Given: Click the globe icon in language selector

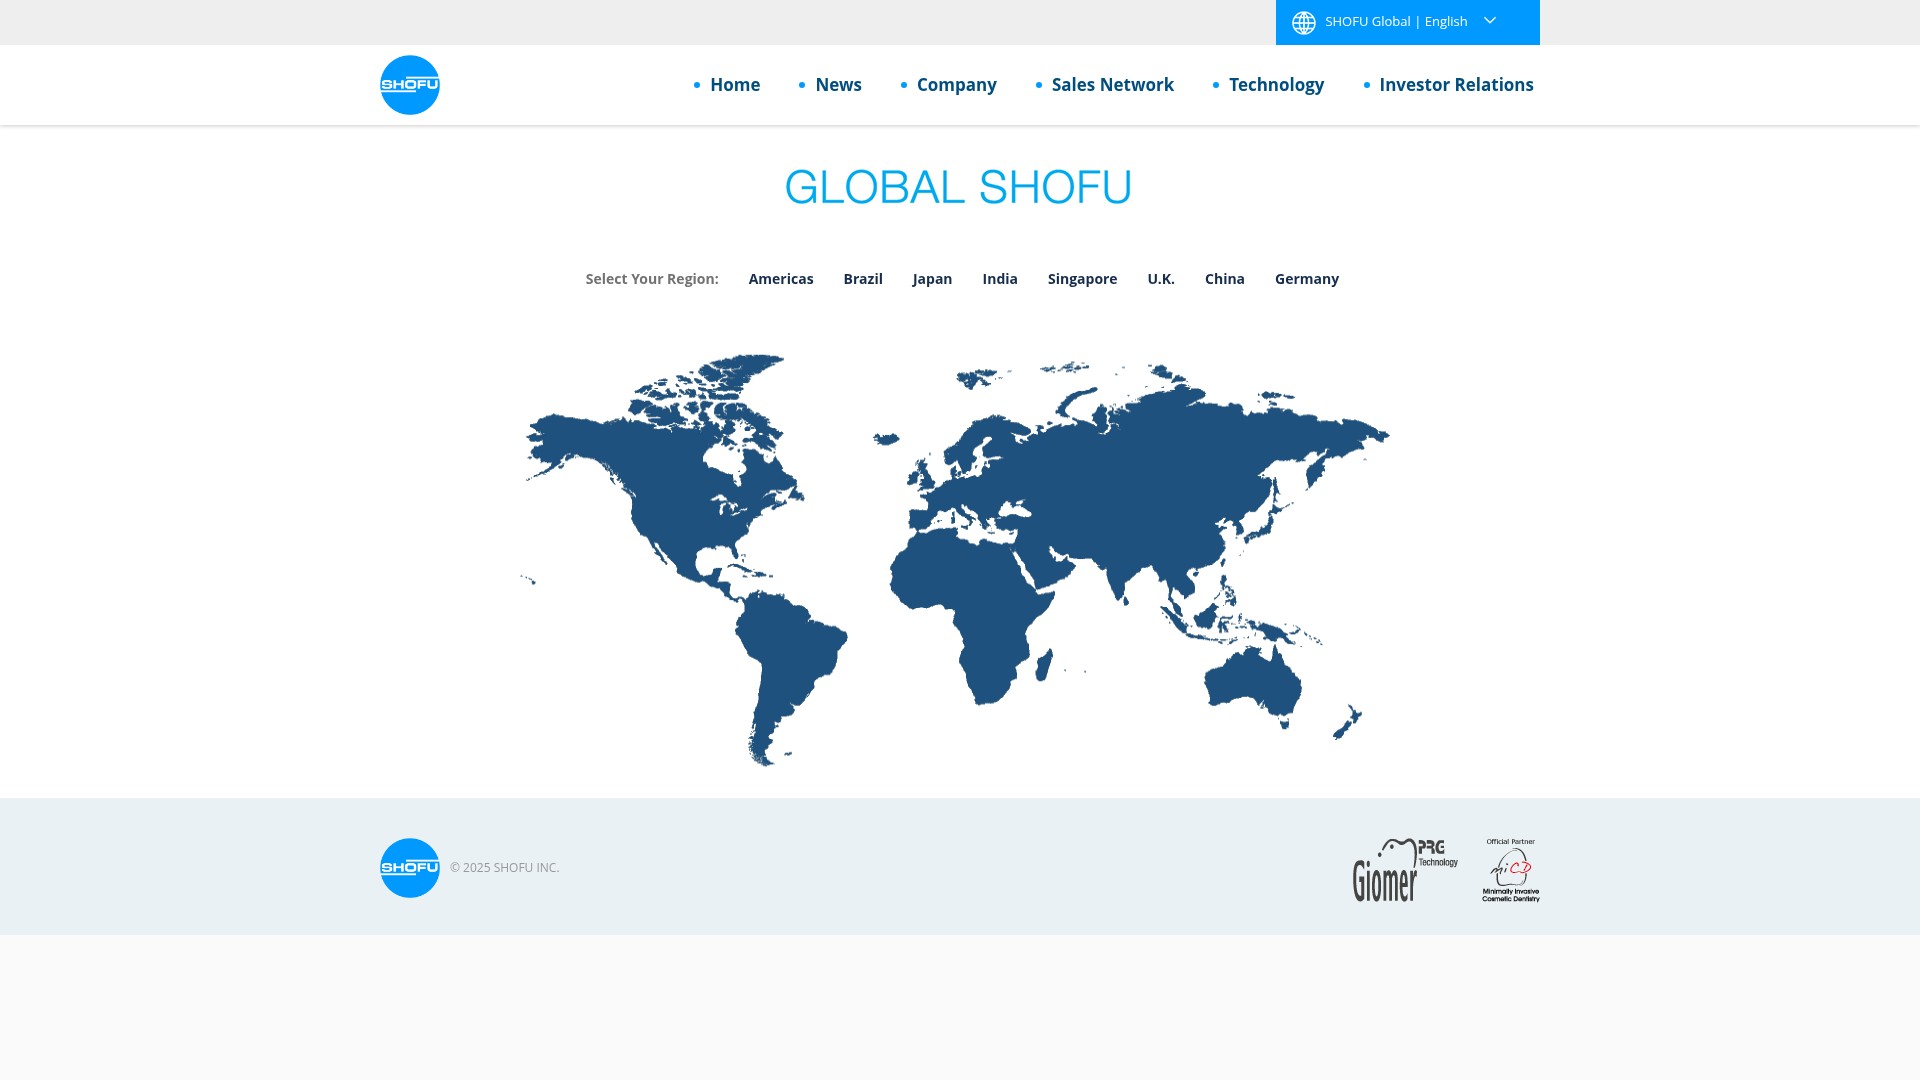Looking at the screenshot, I should 1304,22.
